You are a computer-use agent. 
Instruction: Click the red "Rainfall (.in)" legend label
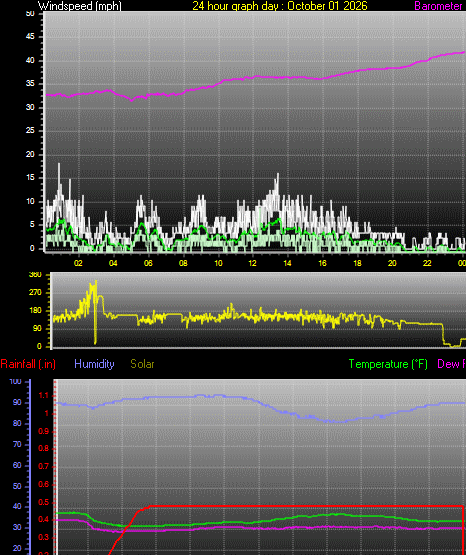click(x=28, y=364)
